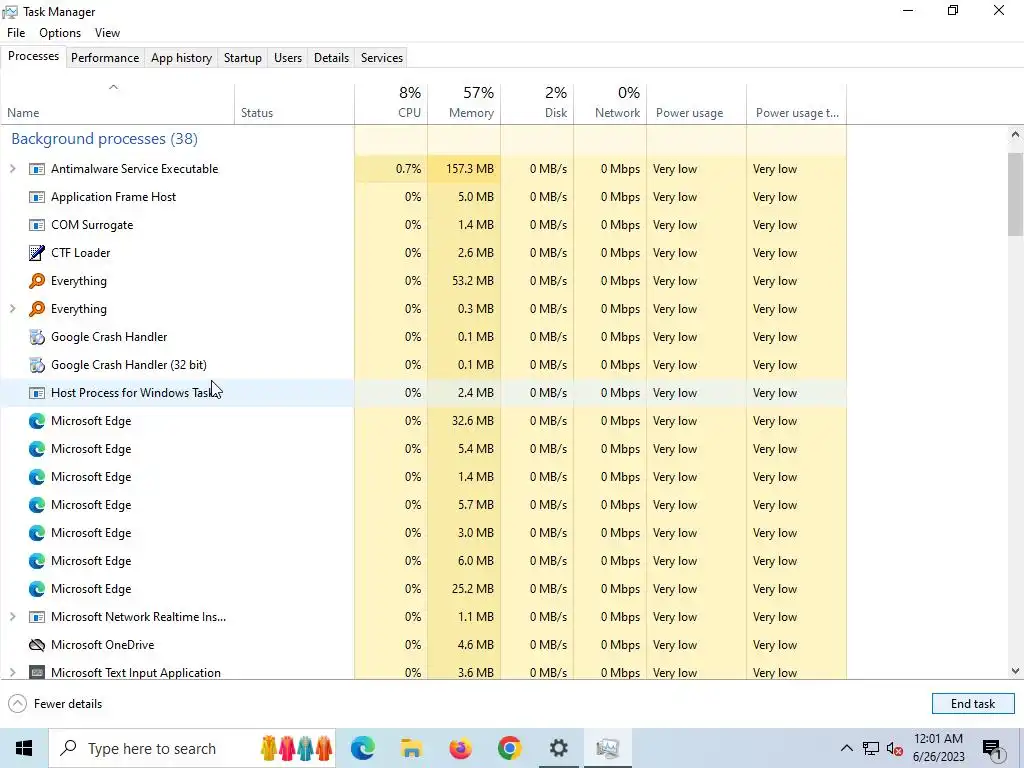
Task: Click the taskbar search box
Action: [x=193, y=748]
